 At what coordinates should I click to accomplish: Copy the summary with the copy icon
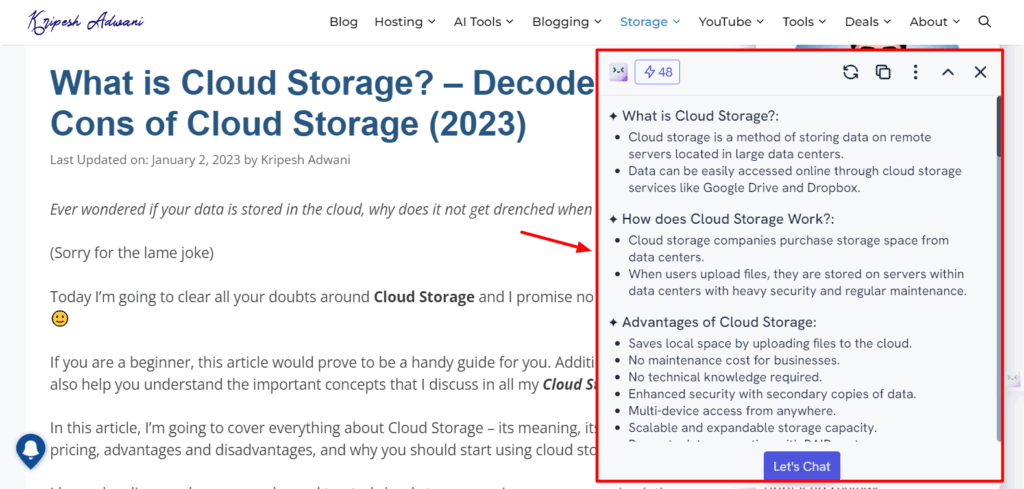(x=883, y=72)
